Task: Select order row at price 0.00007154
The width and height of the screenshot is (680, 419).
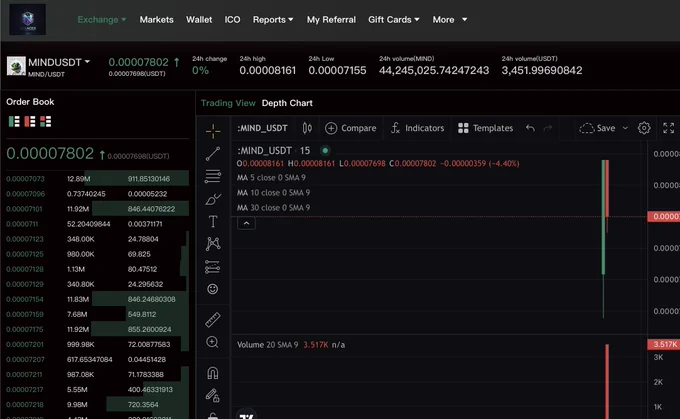Action: [97, 299]
